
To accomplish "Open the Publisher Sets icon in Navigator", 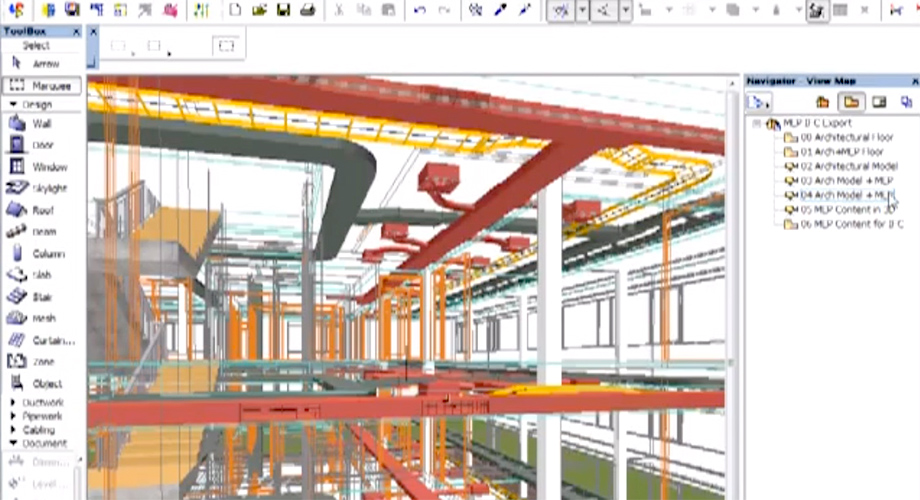I will (x=907, y=102).
